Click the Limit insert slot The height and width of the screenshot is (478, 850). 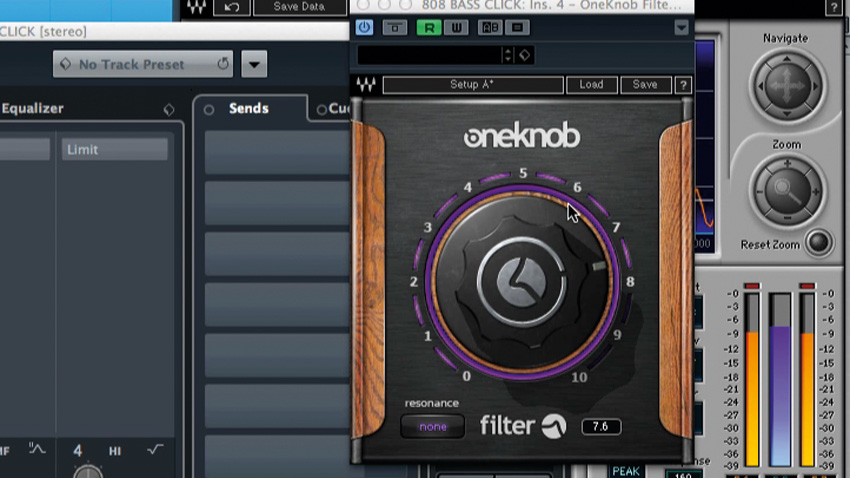[114, 149]
